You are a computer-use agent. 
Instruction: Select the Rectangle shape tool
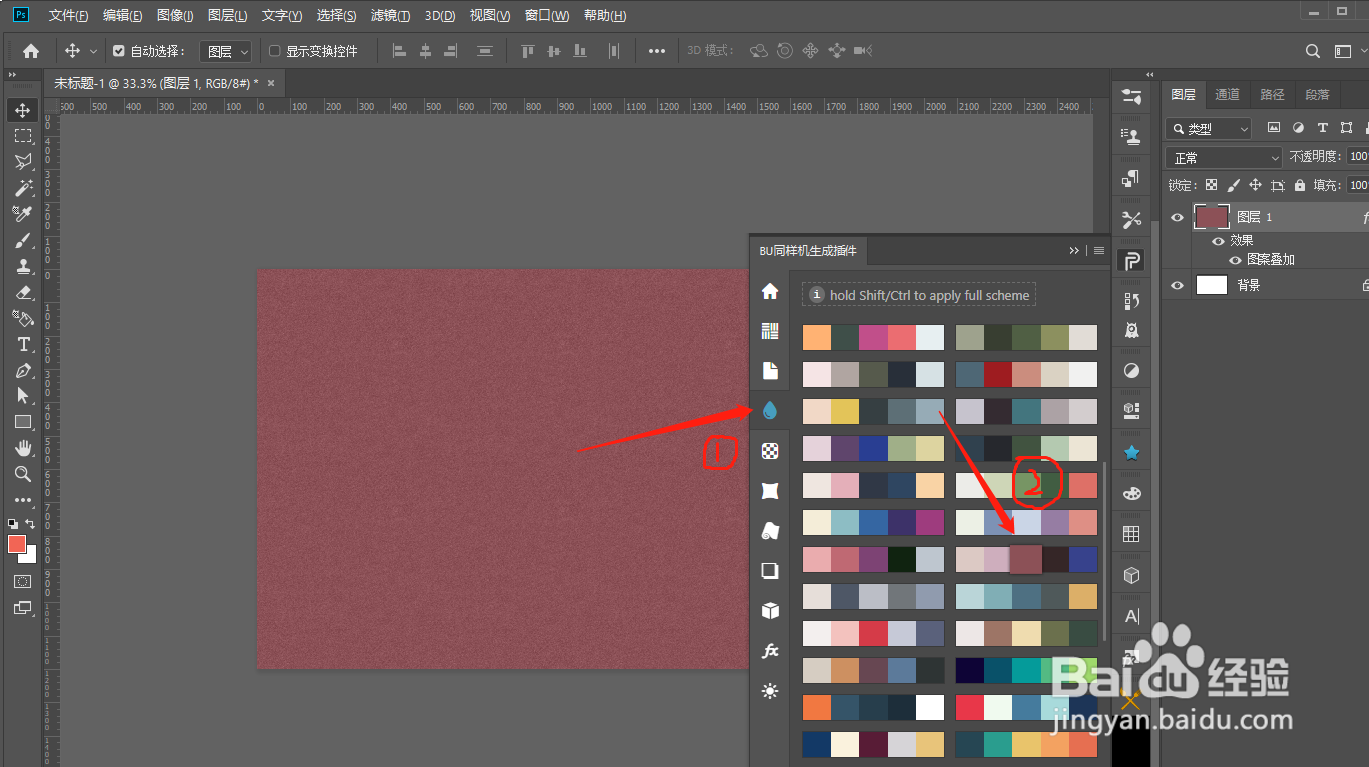pyautogui.click(x=23, y=422)
